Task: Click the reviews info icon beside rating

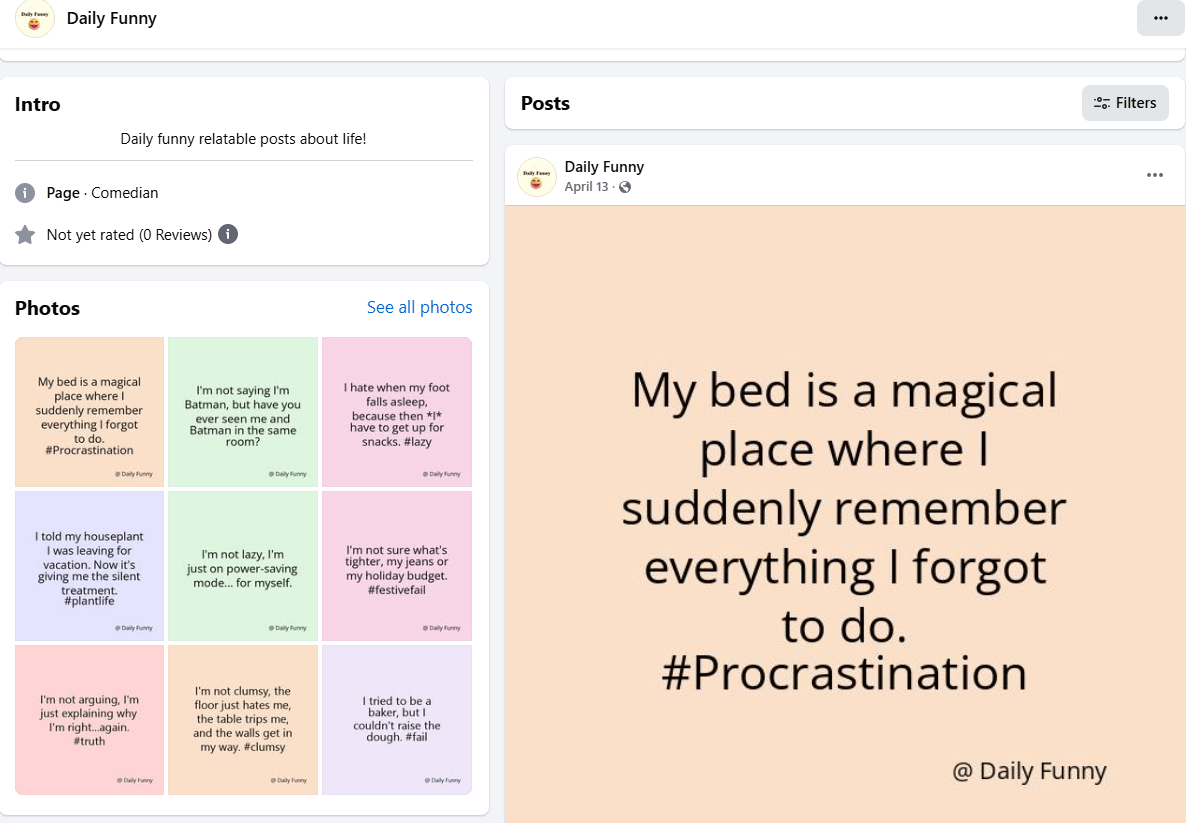Action: [x=228, y=235]
